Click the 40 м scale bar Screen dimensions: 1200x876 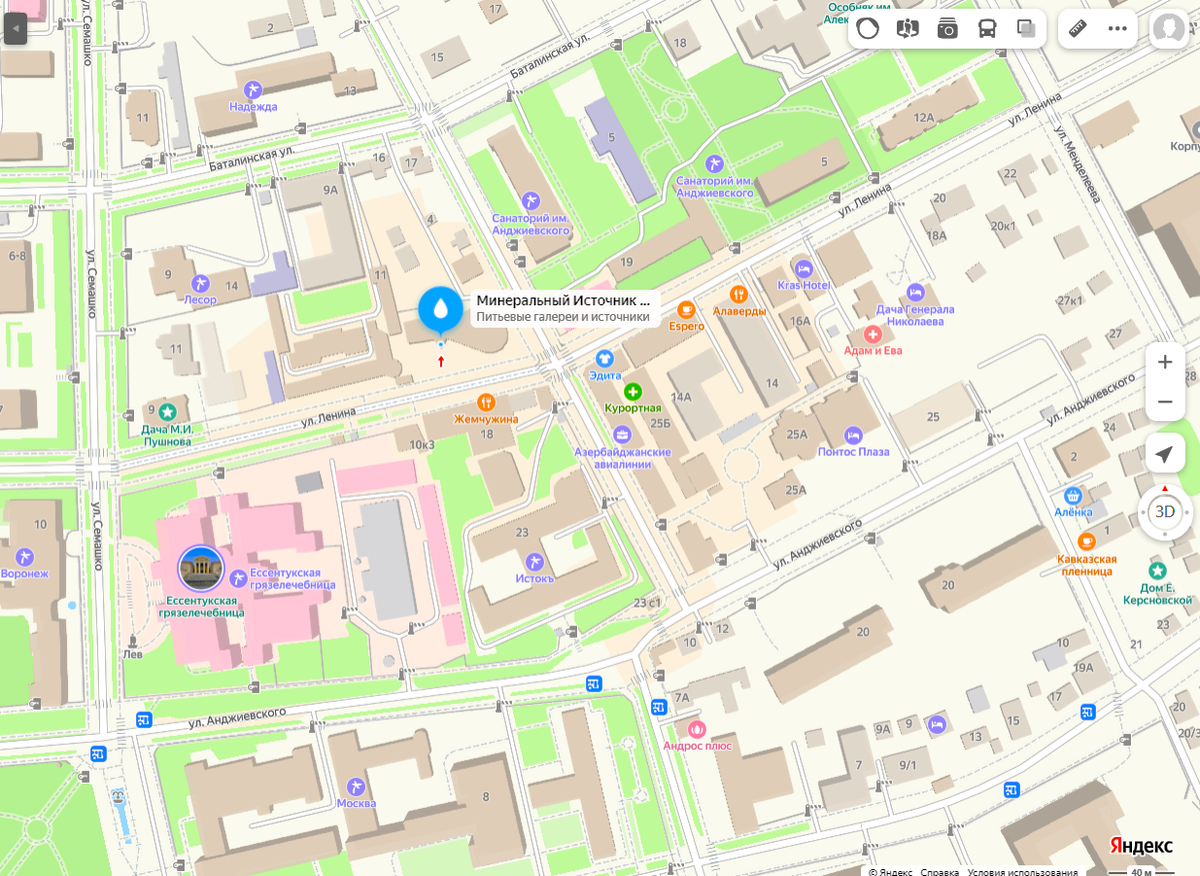[1140, 870]
